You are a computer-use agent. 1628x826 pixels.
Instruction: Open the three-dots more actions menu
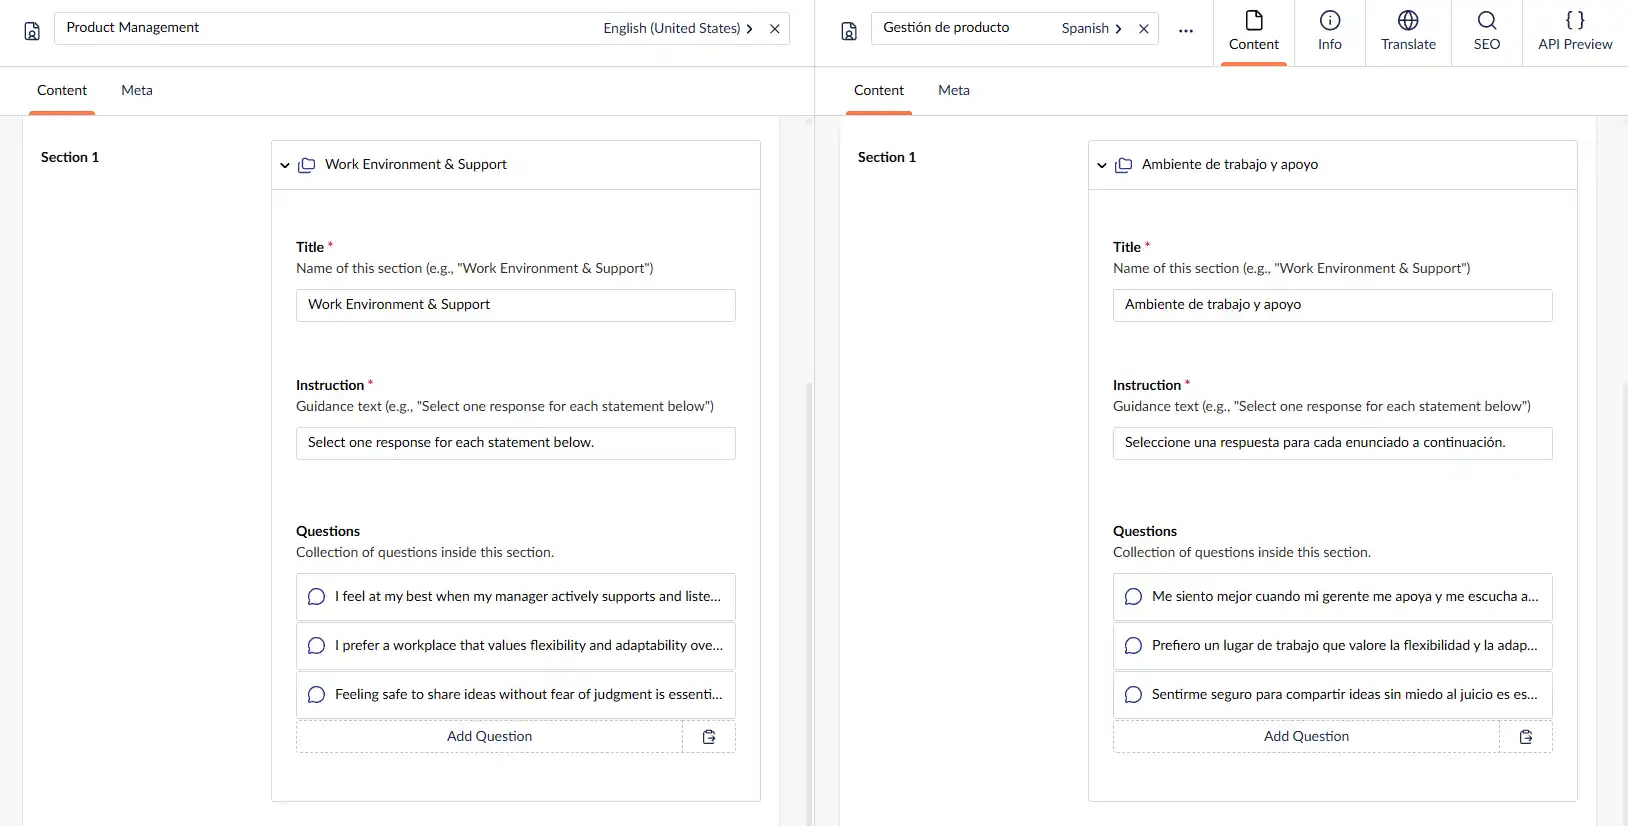coord(1186,31)
